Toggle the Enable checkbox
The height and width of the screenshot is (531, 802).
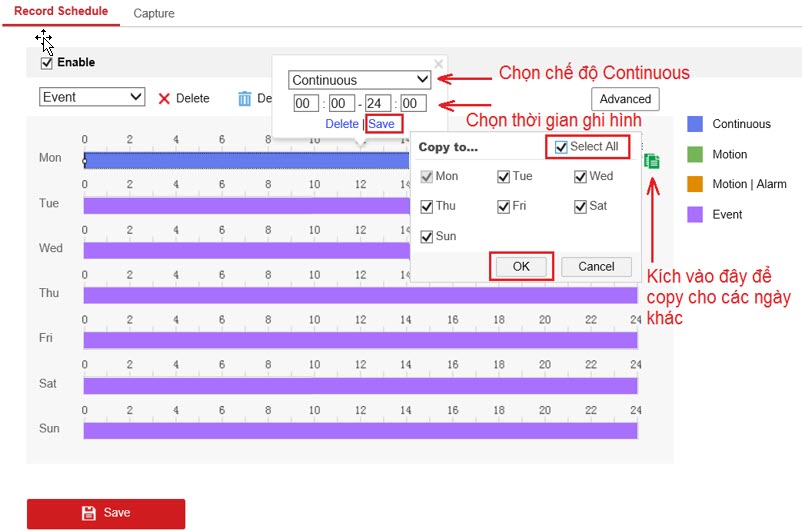[x=46, y=63]
